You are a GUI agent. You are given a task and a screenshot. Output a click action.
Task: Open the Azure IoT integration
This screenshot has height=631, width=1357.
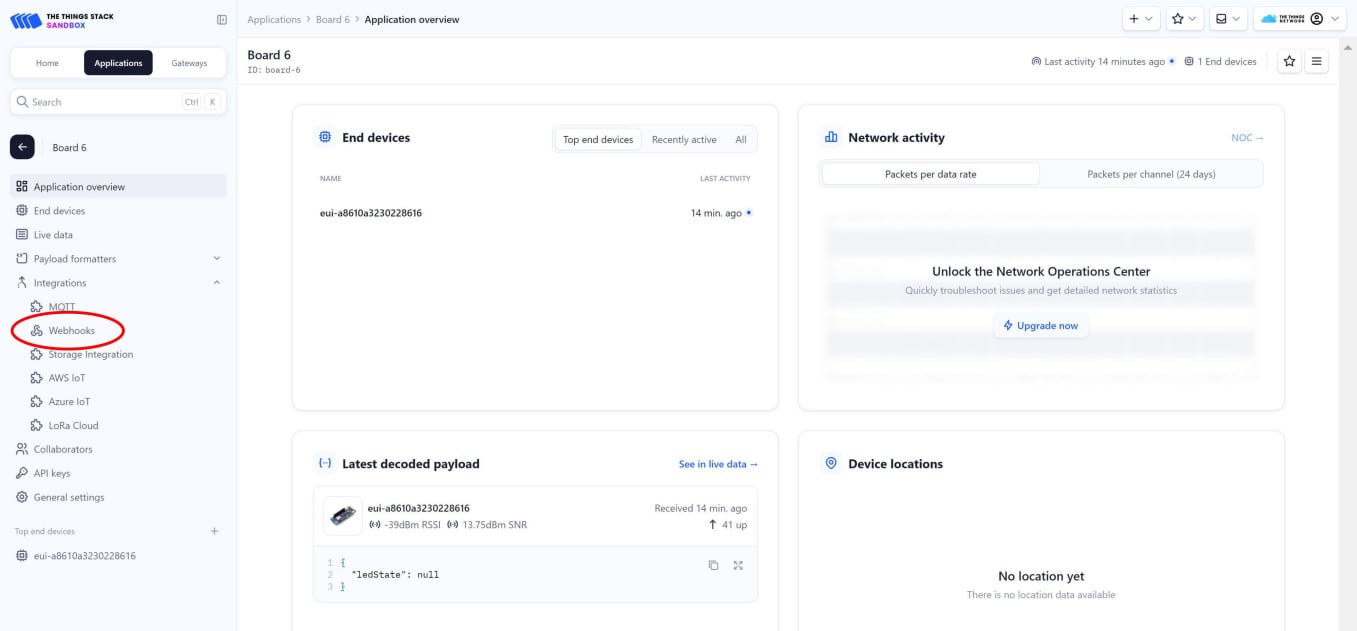tap(70, 401)
